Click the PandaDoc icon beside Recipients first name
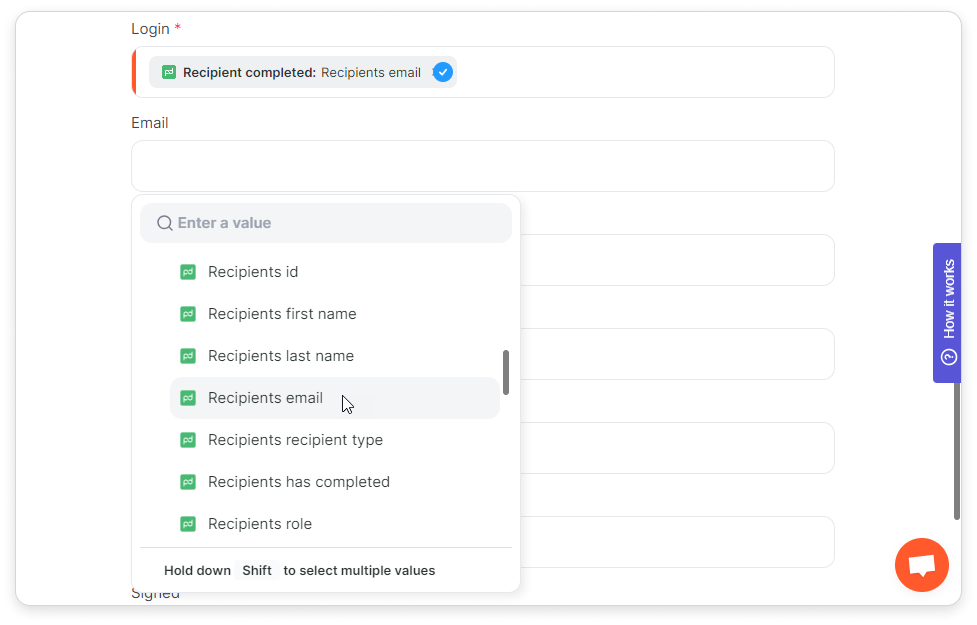977x625 pixels. [188, 314]
